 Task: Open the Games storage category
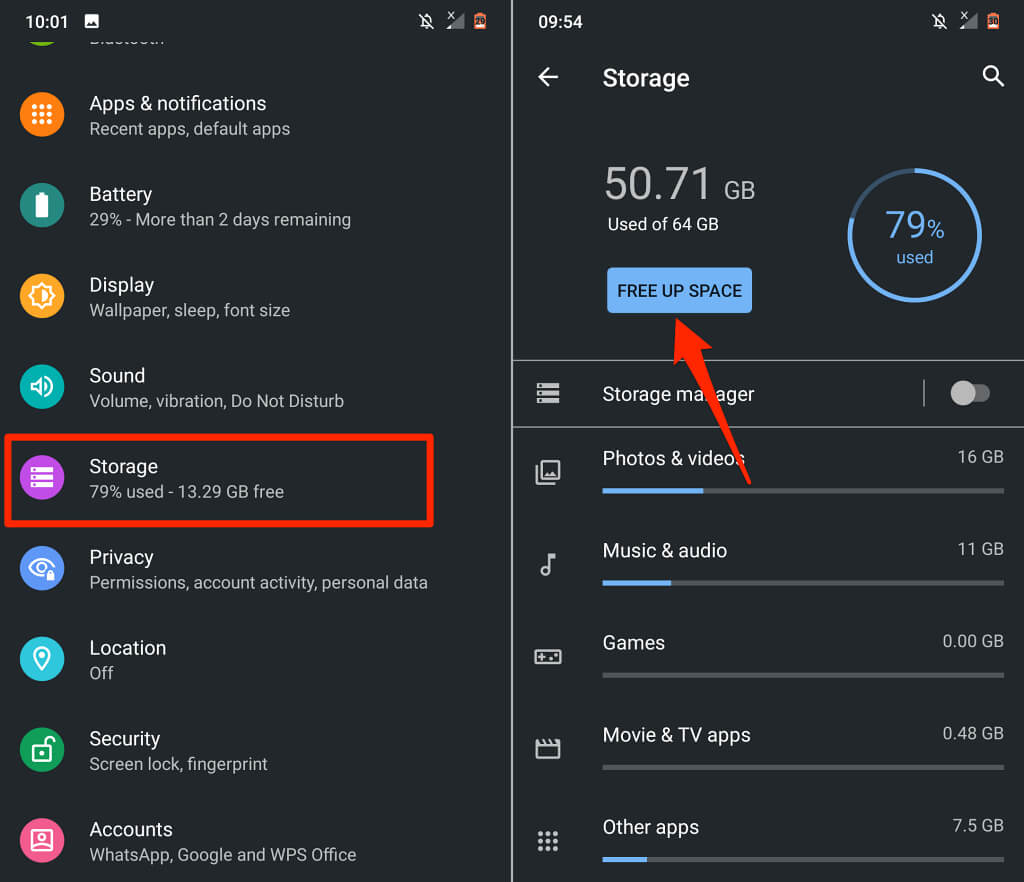[x=634, y=643]
